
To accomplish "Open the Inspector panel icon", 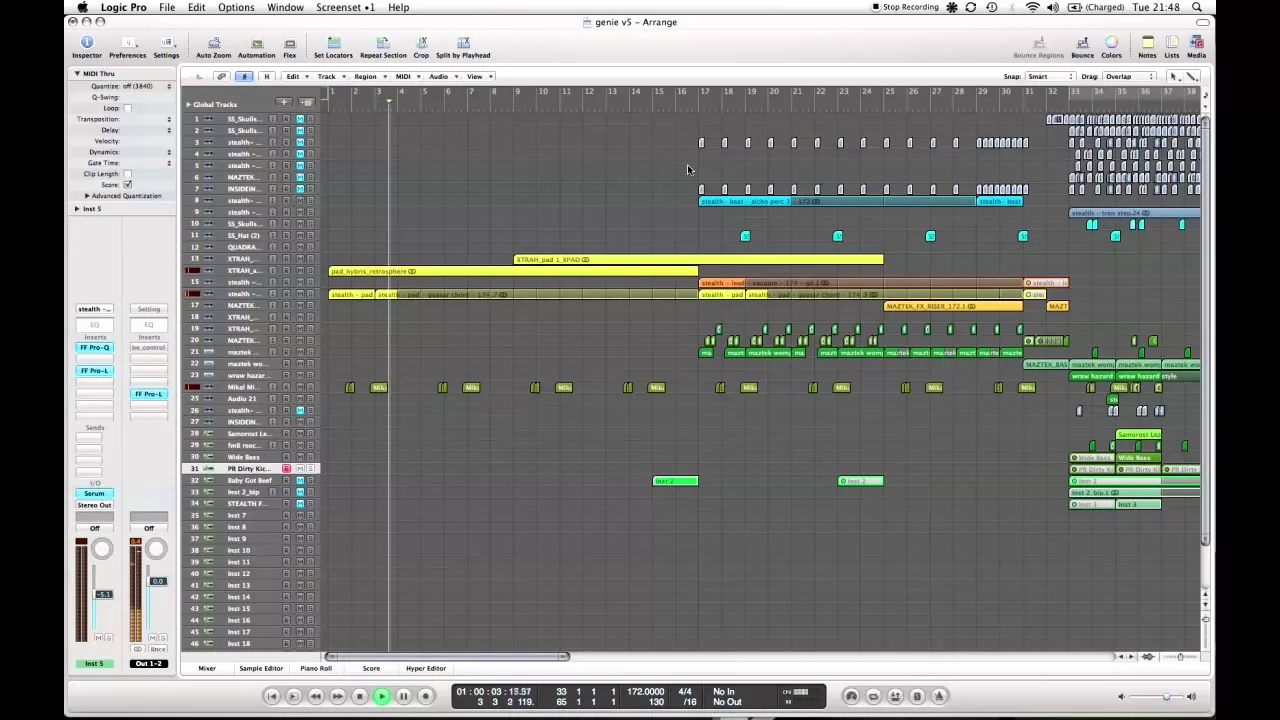I will click(86, 42).
